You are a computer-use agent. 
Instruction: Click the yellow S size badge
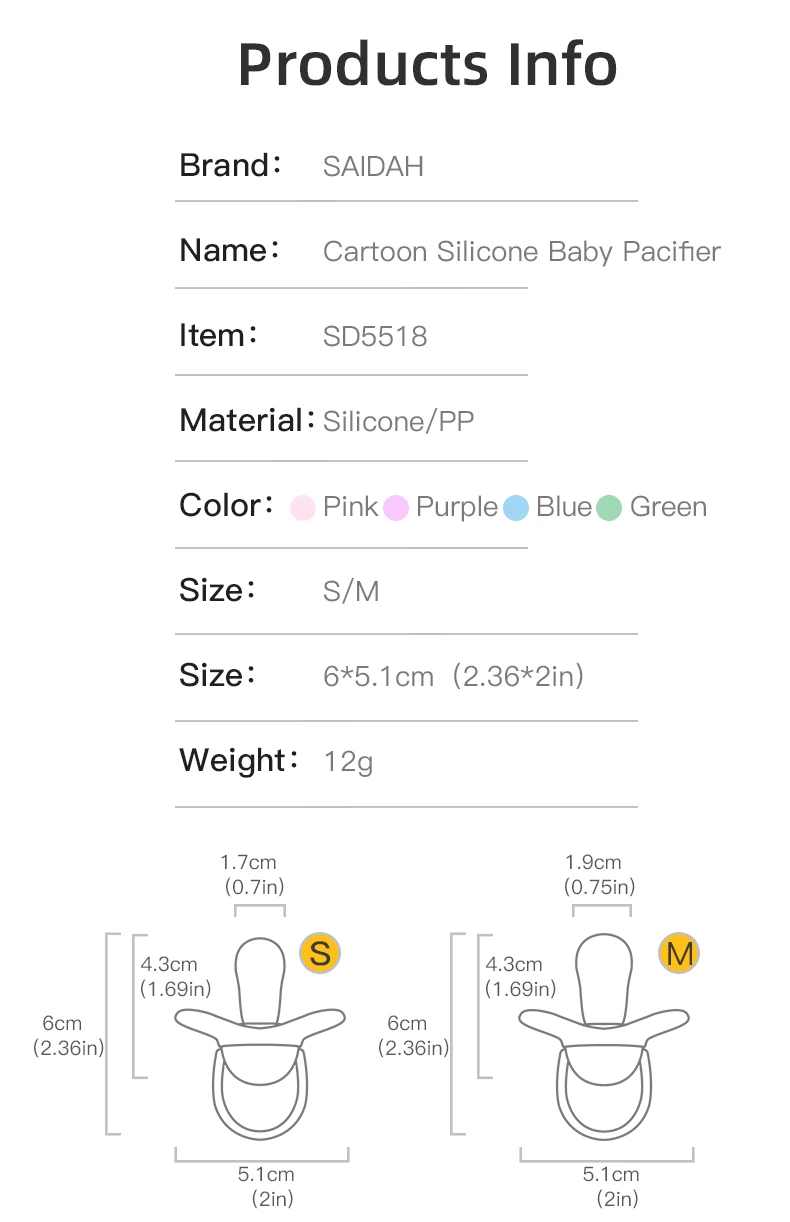[x=320, y=952]
